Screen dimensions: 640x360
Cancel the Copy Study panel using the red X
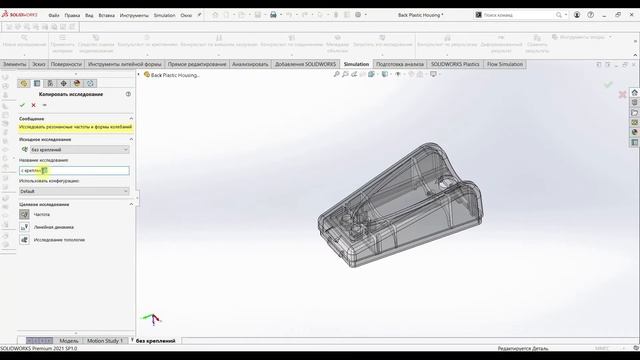pos(33,105)
